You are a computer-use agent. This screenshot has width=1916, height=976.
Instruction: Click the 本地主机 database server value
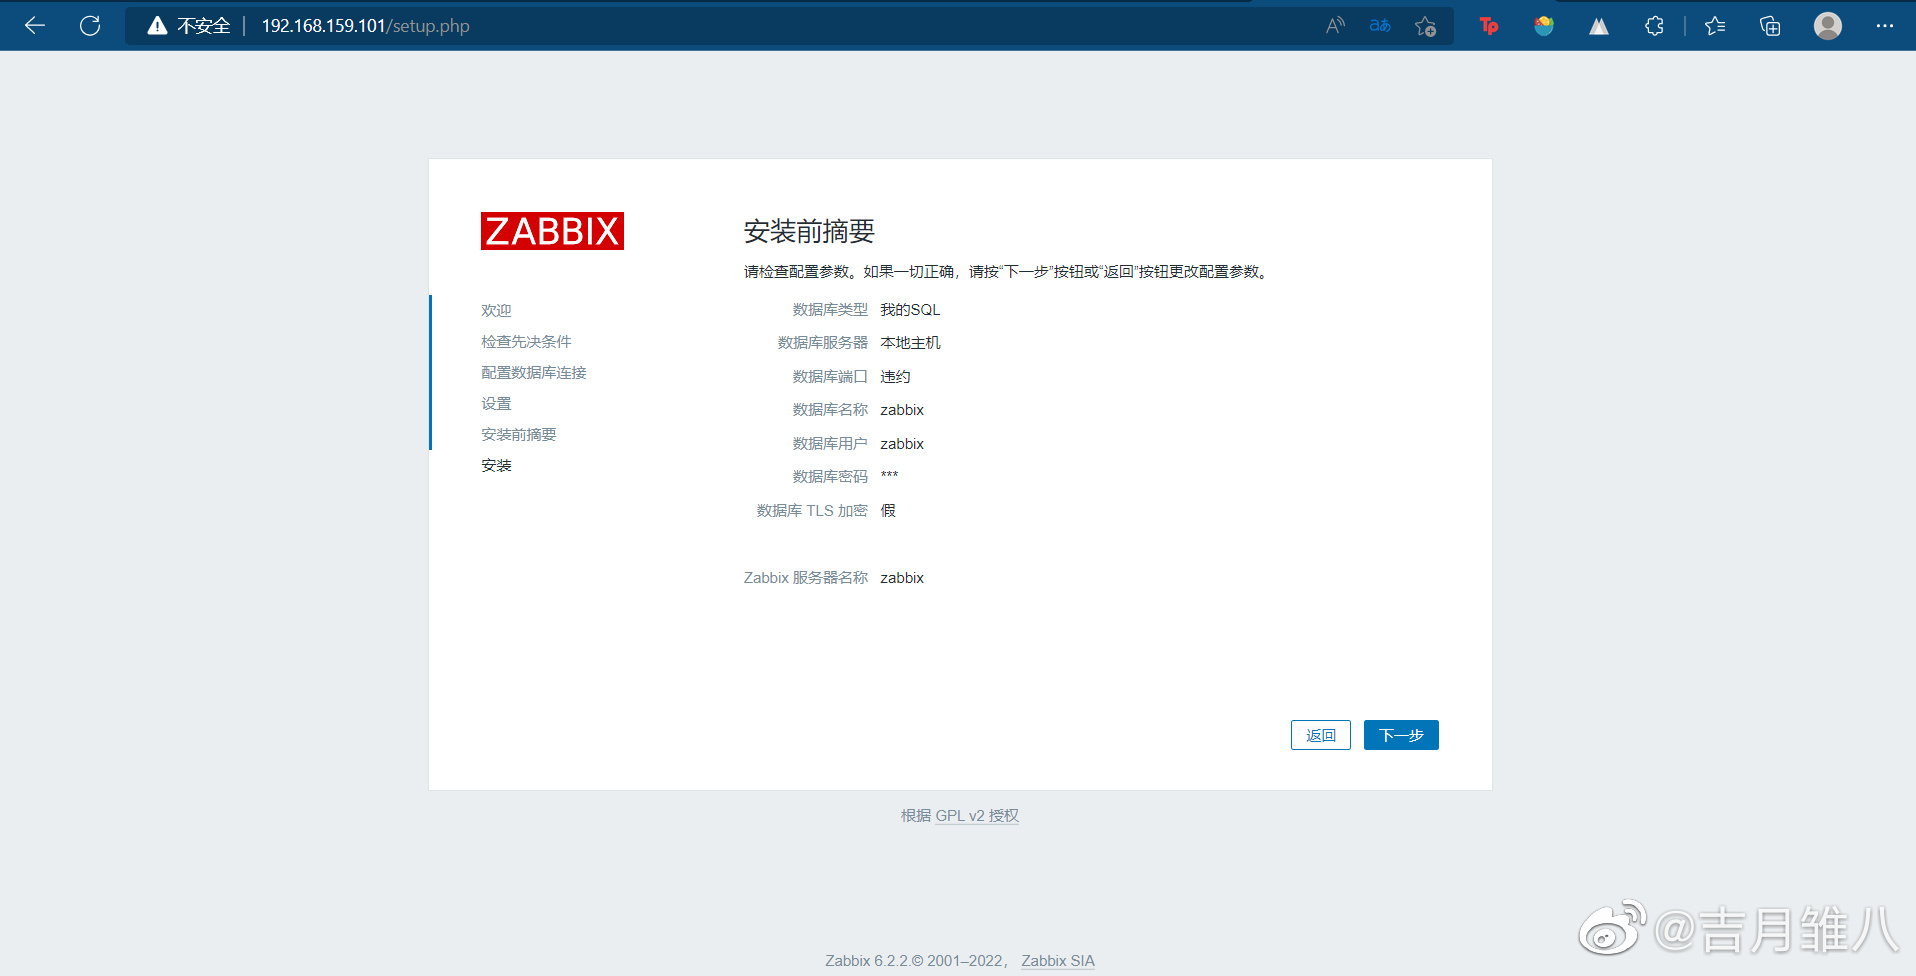pos(910,343)
